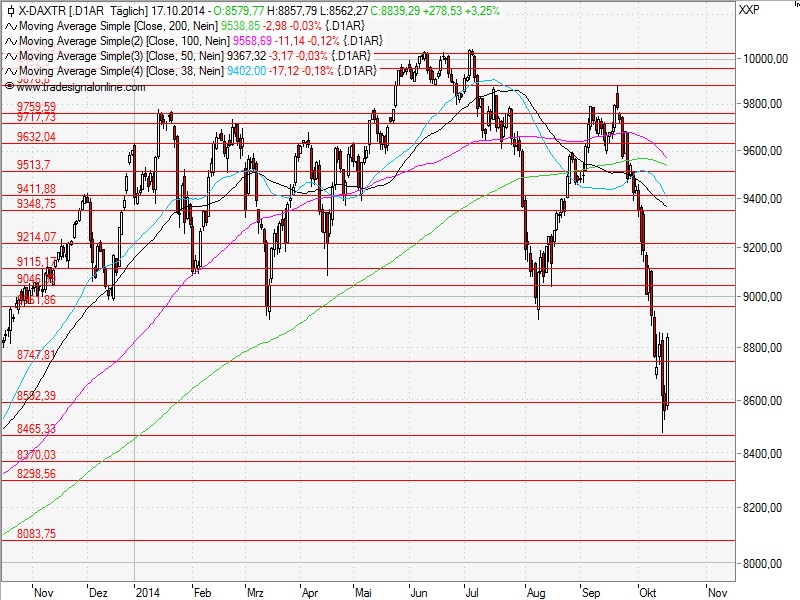Viewport: 800px width, 600px height.
Task: Select the curve icon for Moving Average Simple(2)
Action: tap(11, 41)
